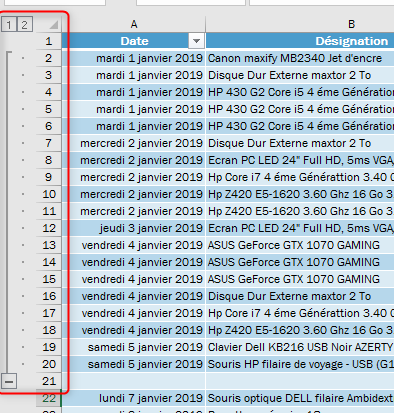Select the Désignation header cell
This screenshot has width=394, height=413.
(x=300, y=41)
